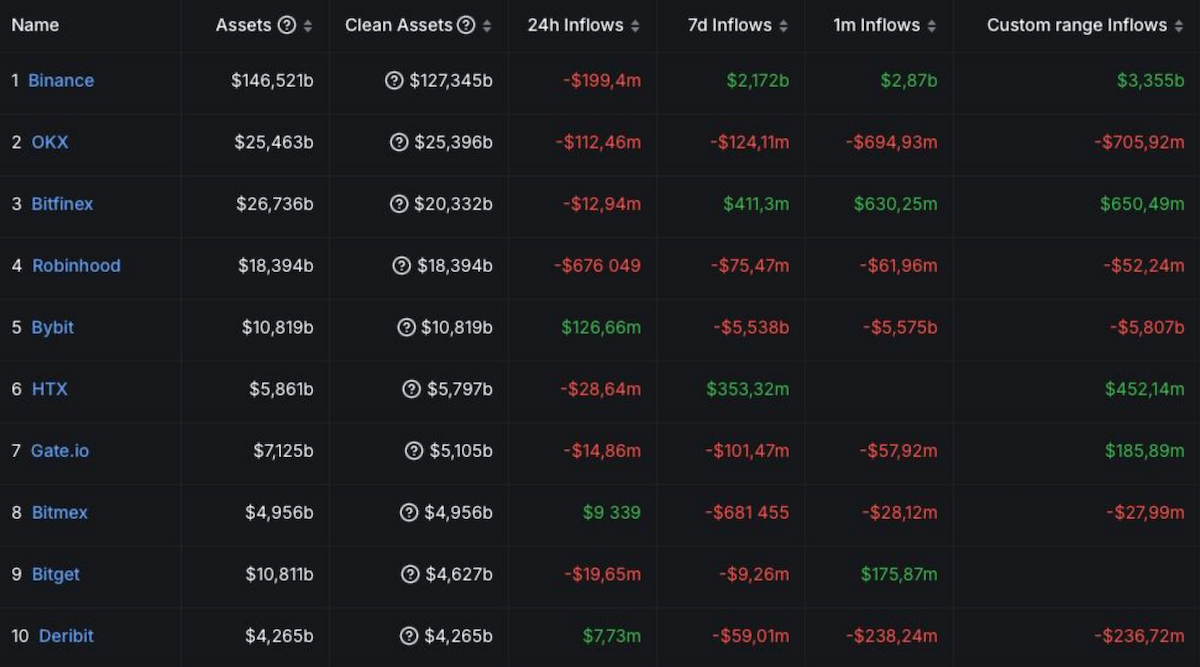The width and height of the screenshot is (1200, 667).
Task: Click the question icon next to HTX's $5,797b
Action: [411, 389]
